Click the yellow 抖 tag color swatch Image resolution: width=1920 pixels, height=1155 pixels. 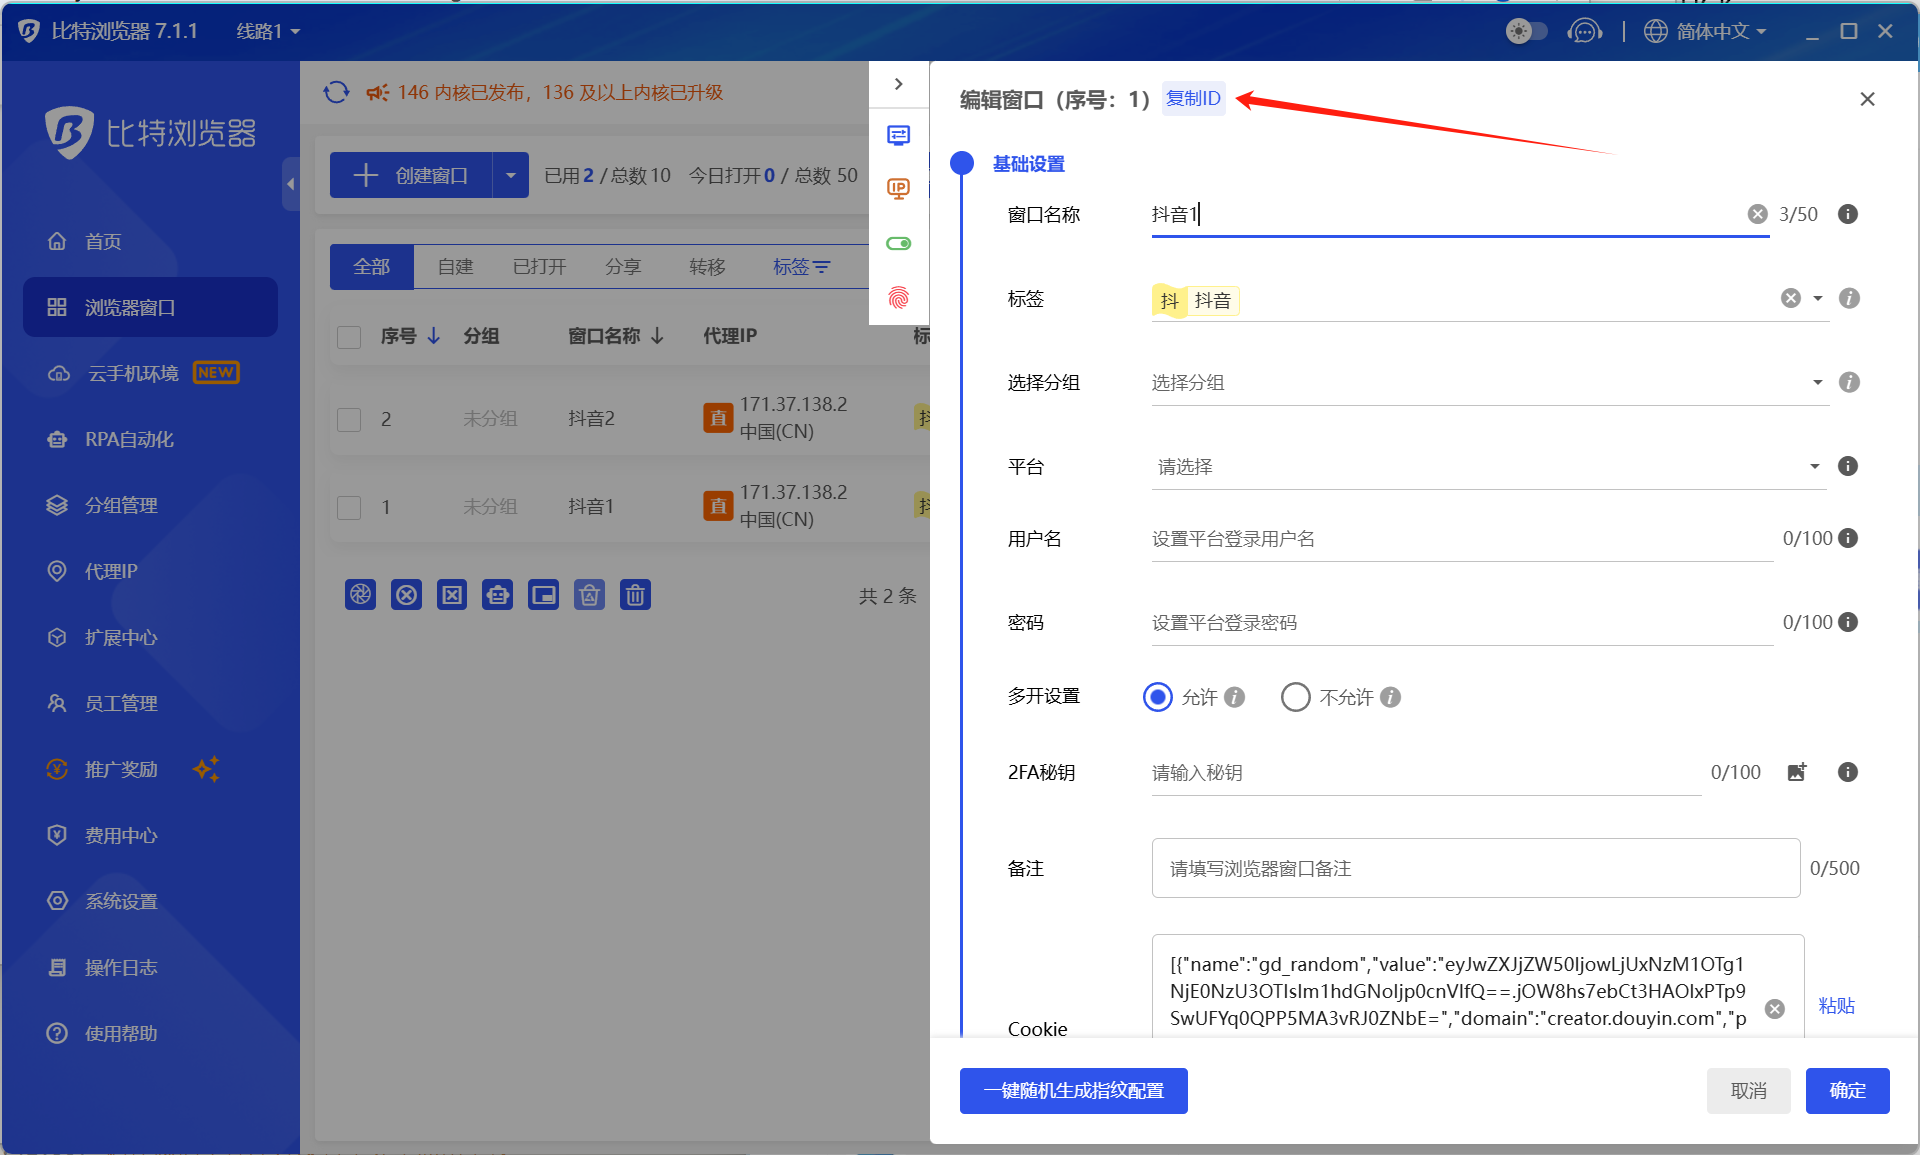(1169, 300)
